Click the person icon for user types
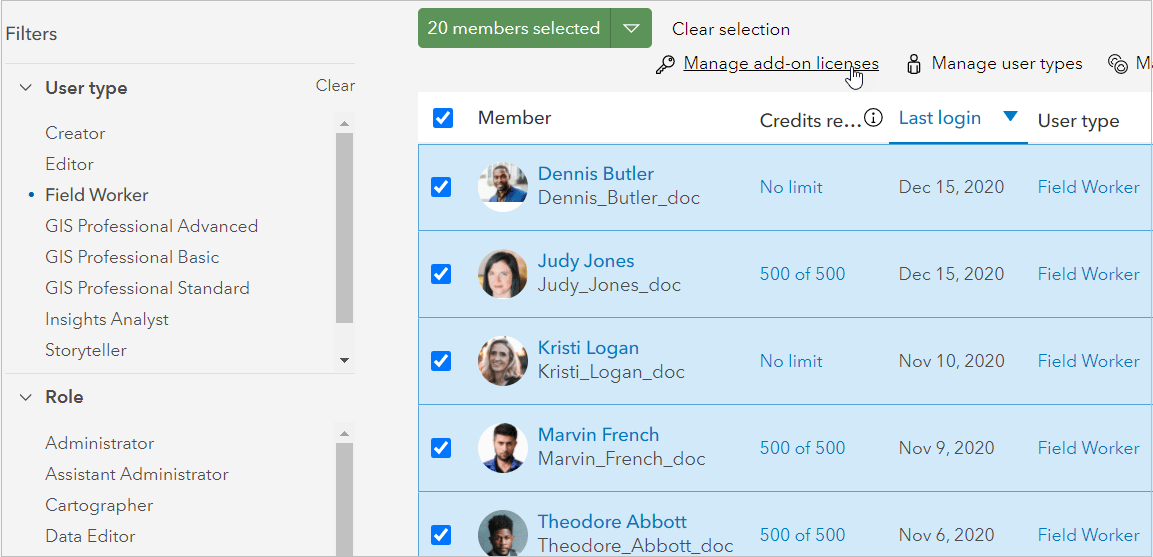This screenshot has width=1153, height=557. pos(914,64)
